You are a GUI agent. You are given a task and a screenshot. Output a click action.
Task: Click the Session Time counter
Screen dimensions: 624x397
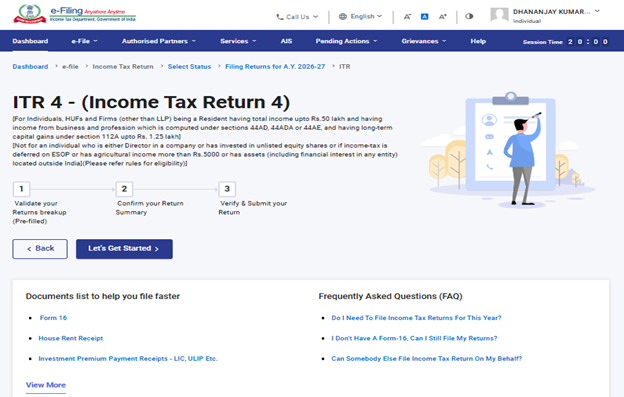point(566,41)
